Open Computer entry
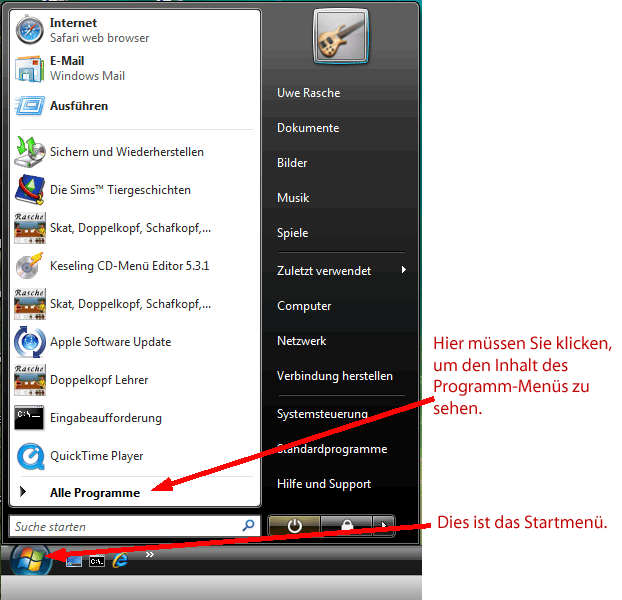622x600 pixels. pyautogui.click(x=304, y=306)
